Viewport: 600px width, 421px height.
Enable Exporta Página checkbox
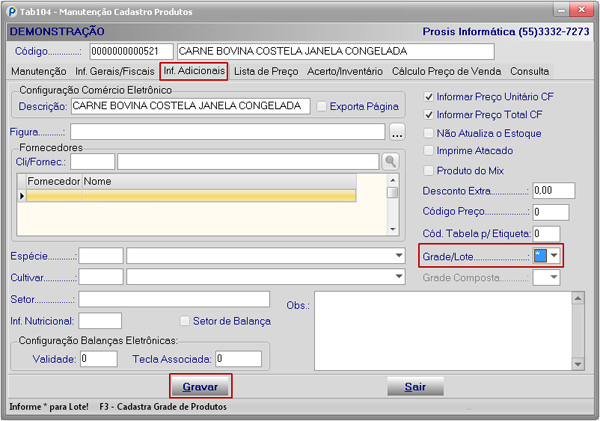point(322,106)
